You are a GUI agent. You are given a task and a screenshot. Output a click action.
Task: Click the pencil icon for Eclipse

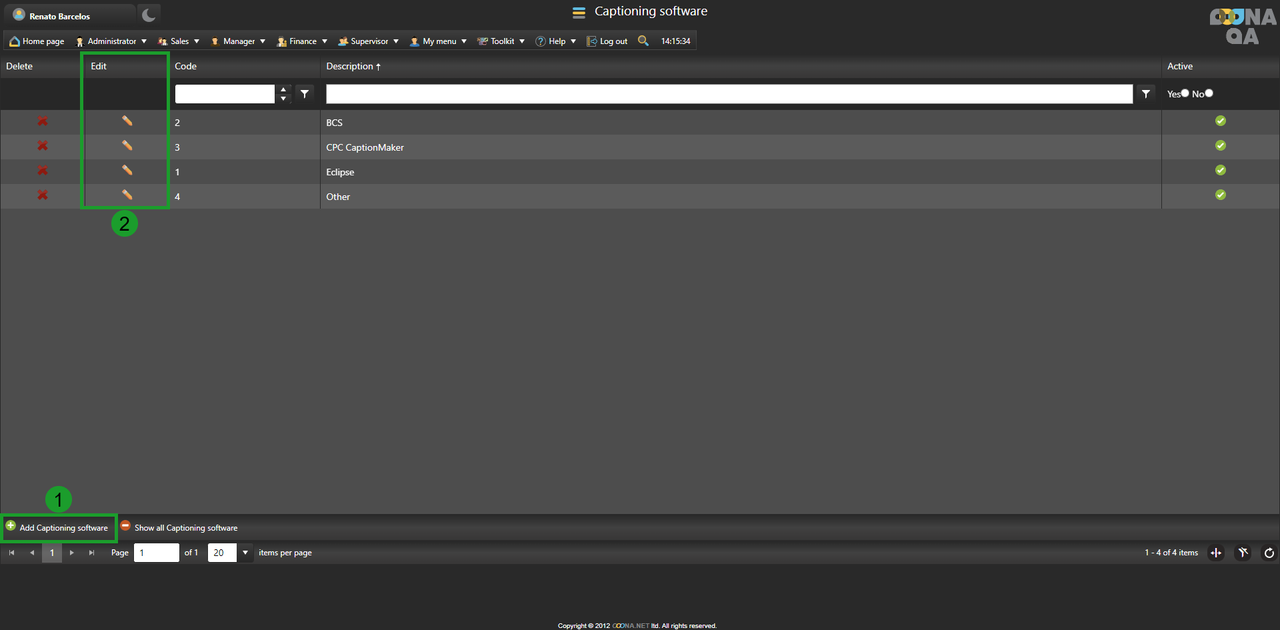(127, 171)
